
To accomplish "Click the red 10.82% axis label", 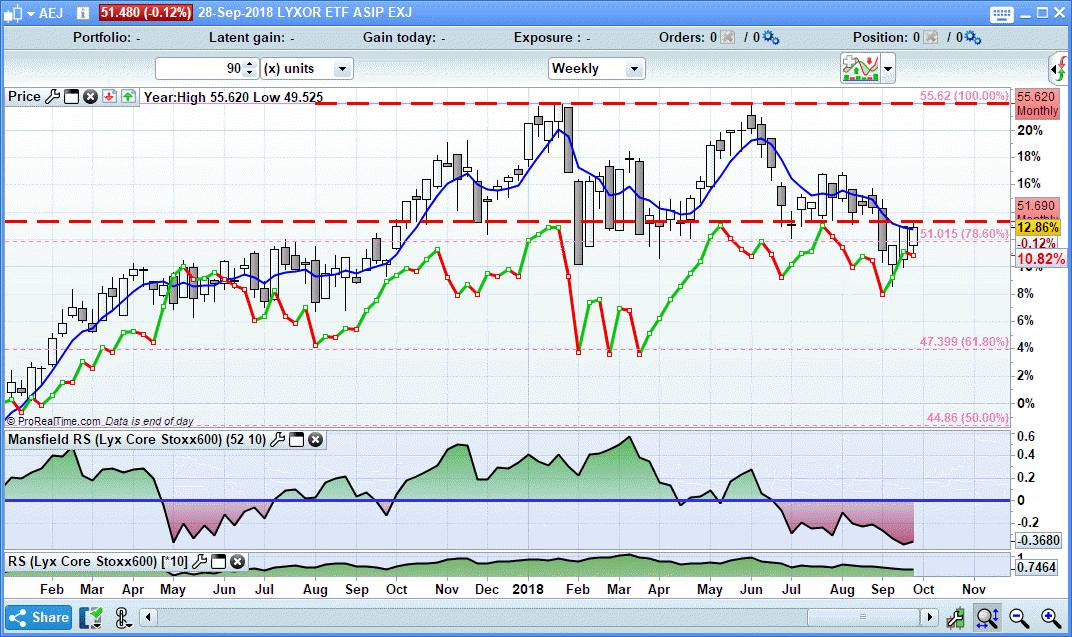I will pyautogui.click(x=1041, y=259).
